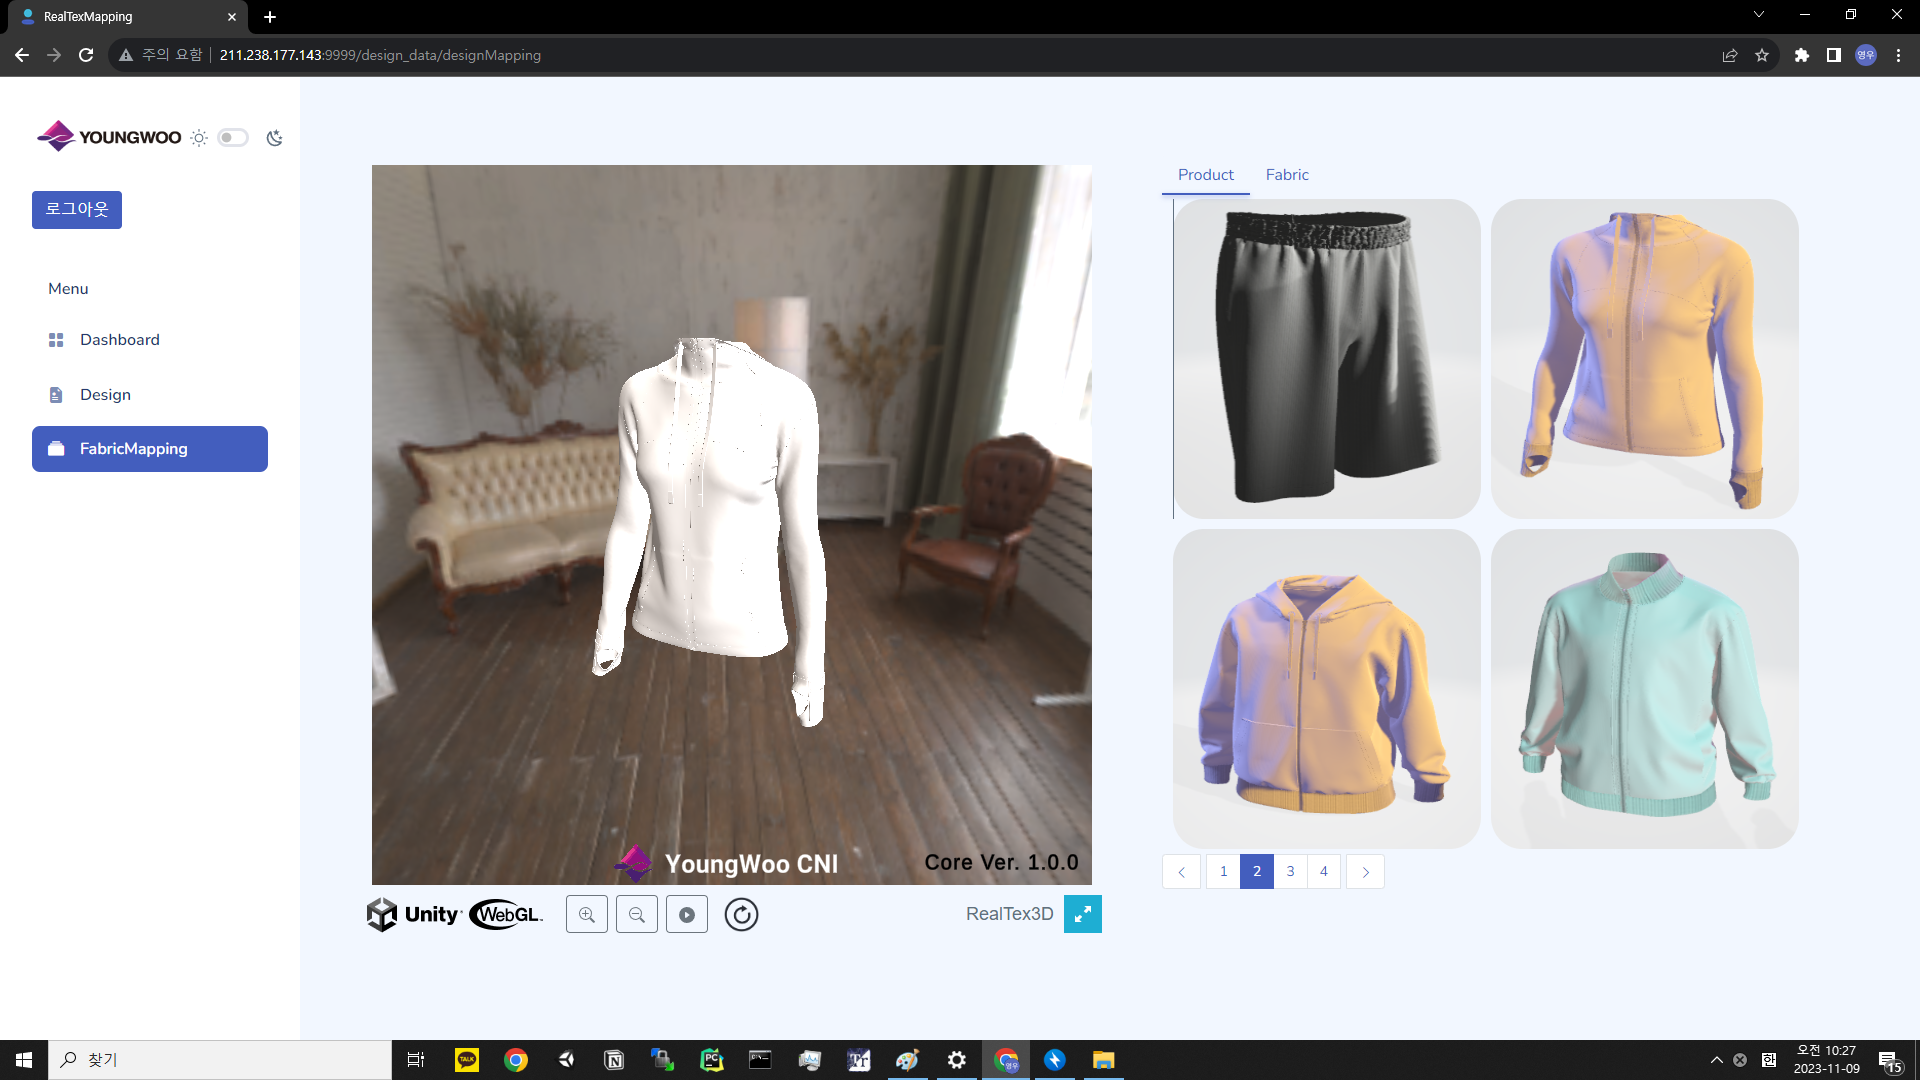The image size is (1920, 1080).
Task: Click the zoom in magnifier button
Action: (587, 914)
